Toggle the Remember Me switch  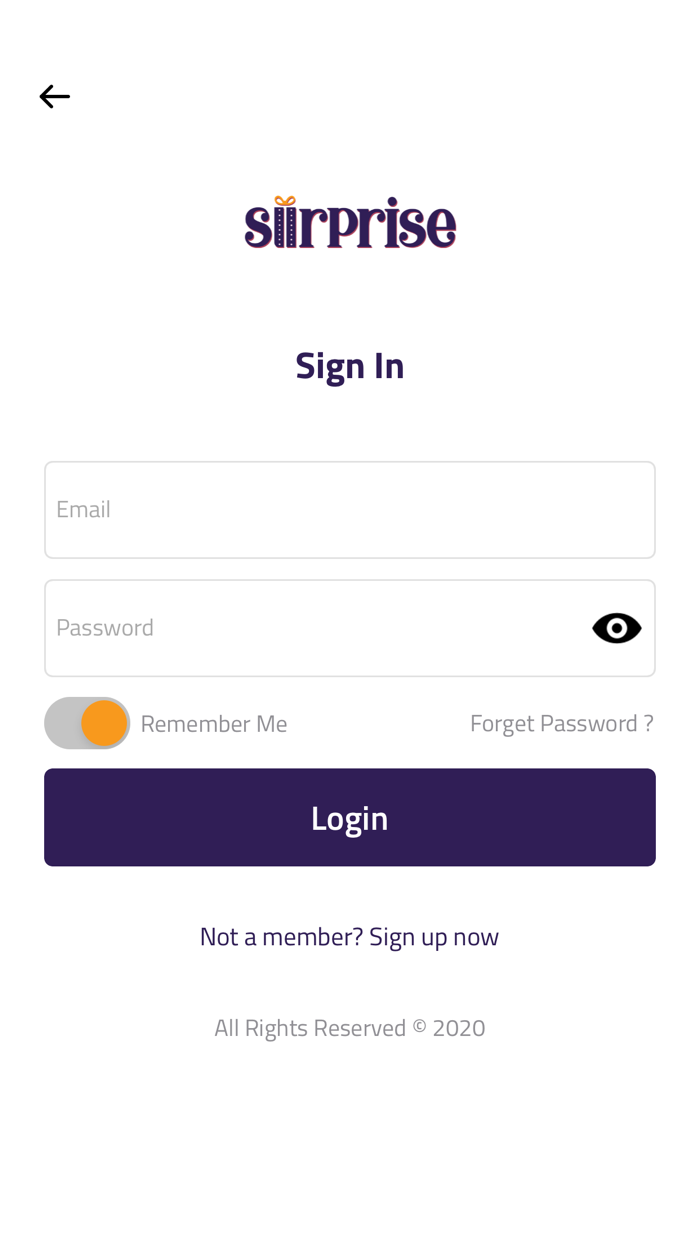click(87, 723)
